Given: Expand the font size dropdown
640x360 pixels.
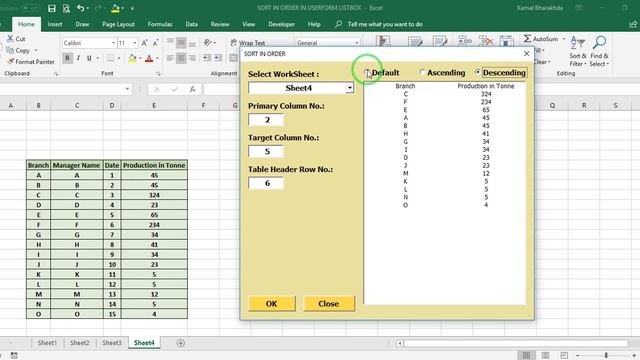Looking at the screenshot, I should click(135, 43).
